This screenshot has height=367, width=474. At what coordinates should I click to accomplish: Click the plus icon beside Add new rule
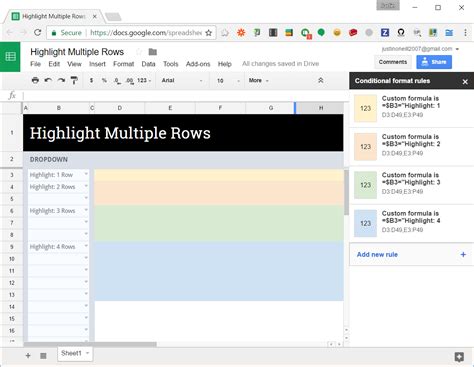(463, 254)
